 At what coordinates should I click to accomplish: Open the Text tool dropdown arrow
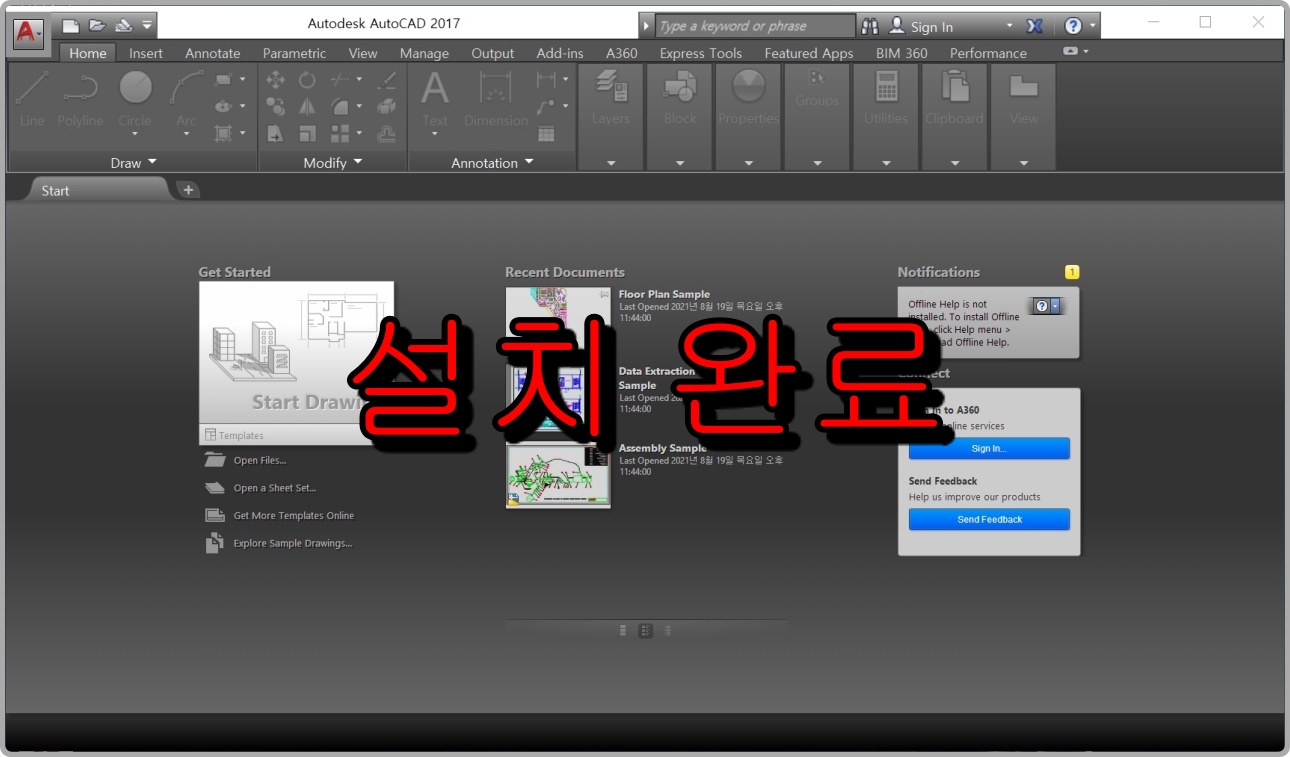coord(435,134)
